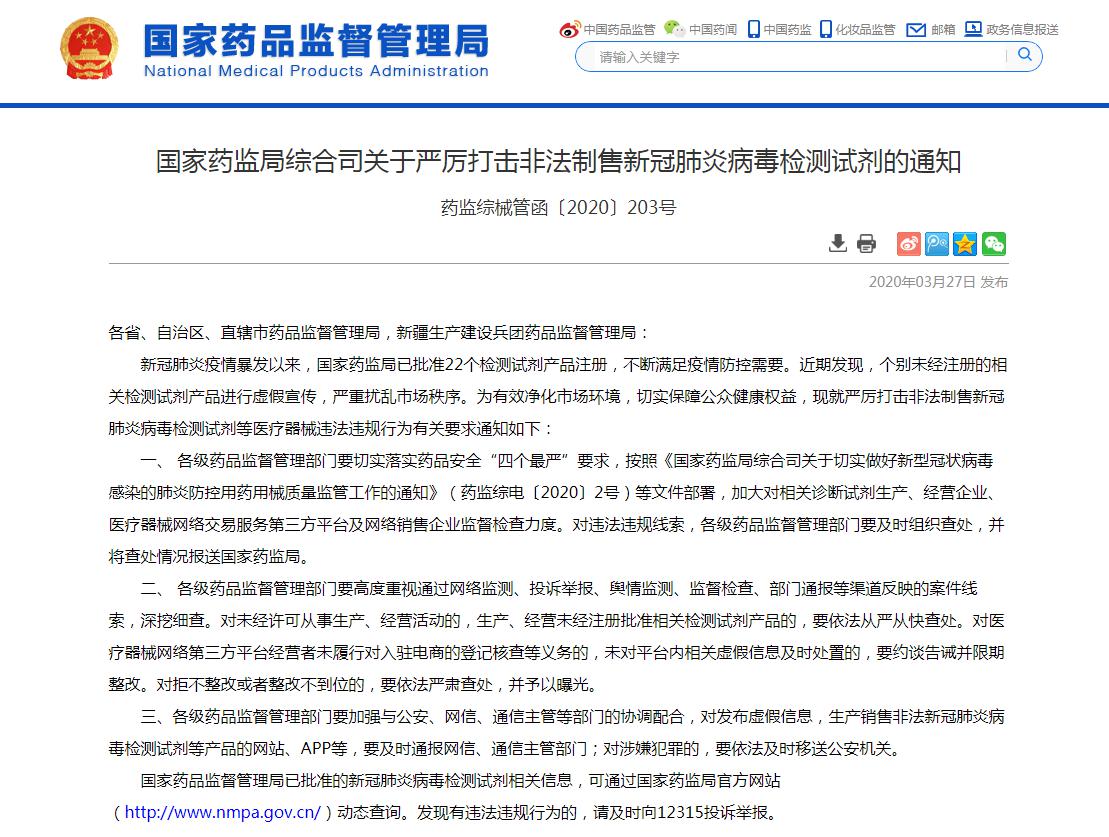This screenshot has height=837, width=1109.
Task: Click the notice headline 国家药监局综合司关于严厉打击…的通知
Action: click(x=558, y=161)
